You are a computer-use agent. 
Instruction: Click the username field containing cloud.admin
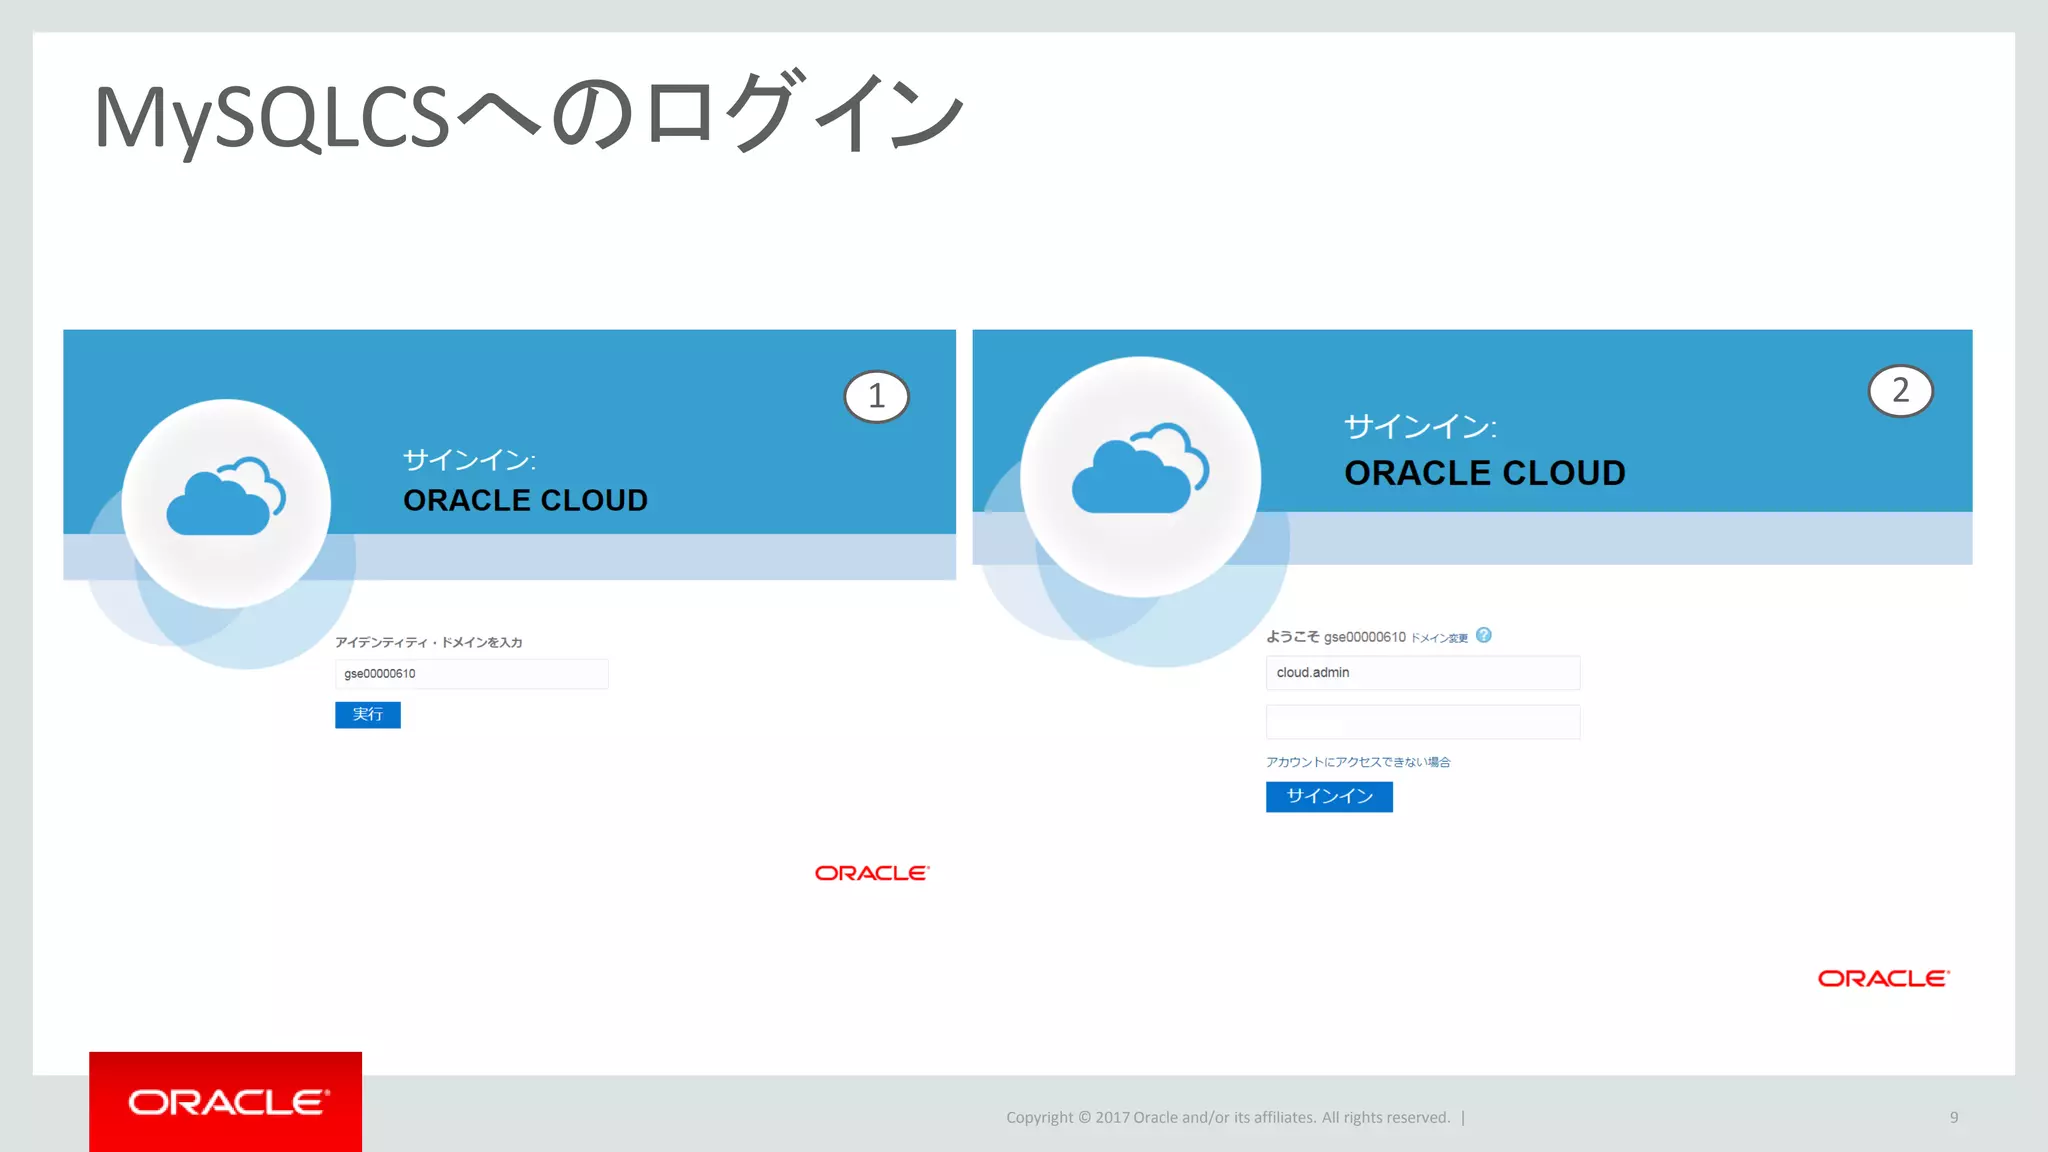point(1422,672)
